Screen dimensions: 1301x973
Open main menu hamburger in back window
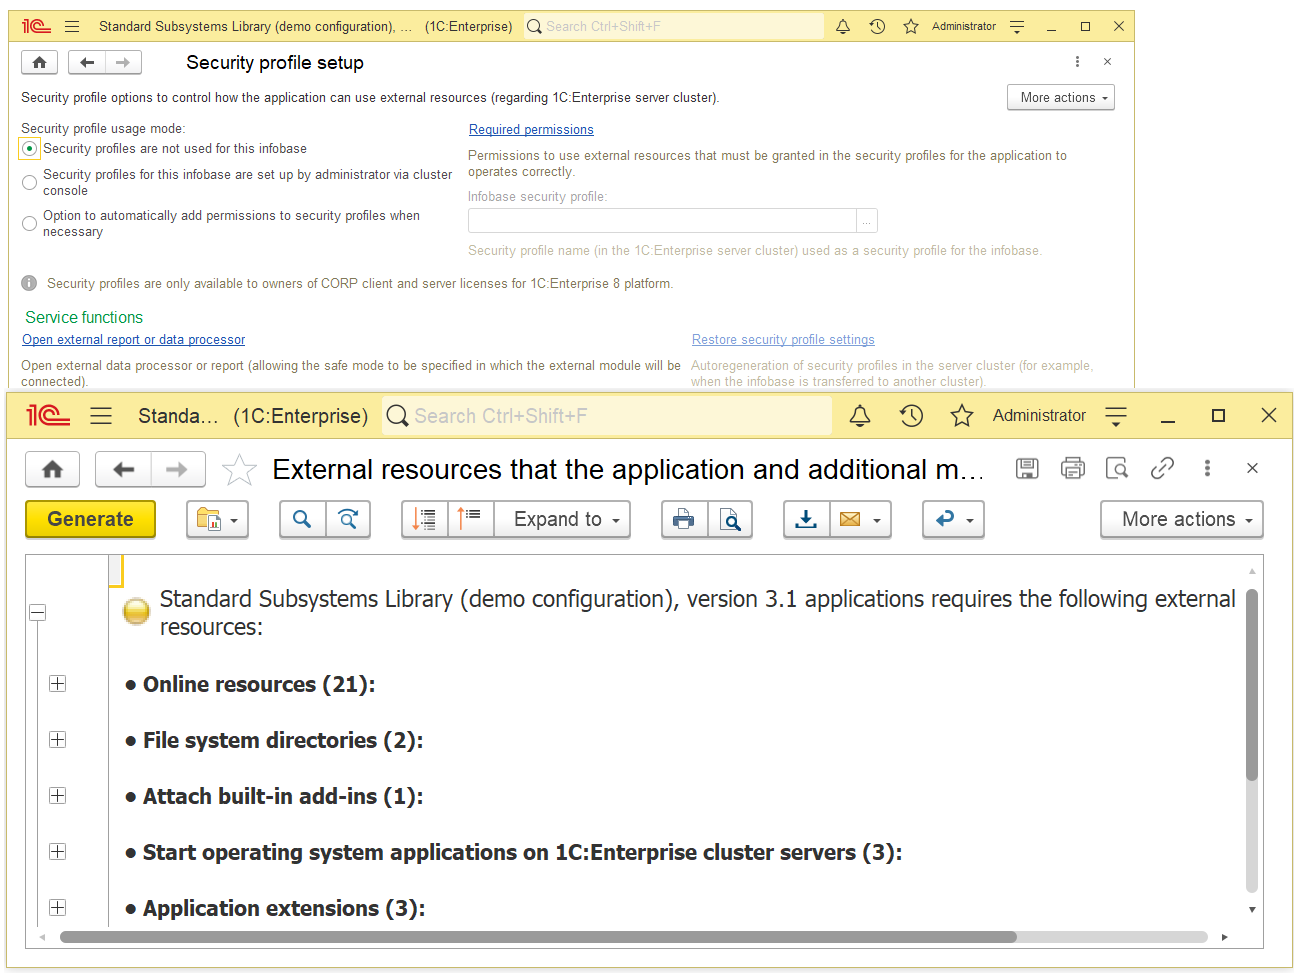pyautogui.click(x=72, y=27)
